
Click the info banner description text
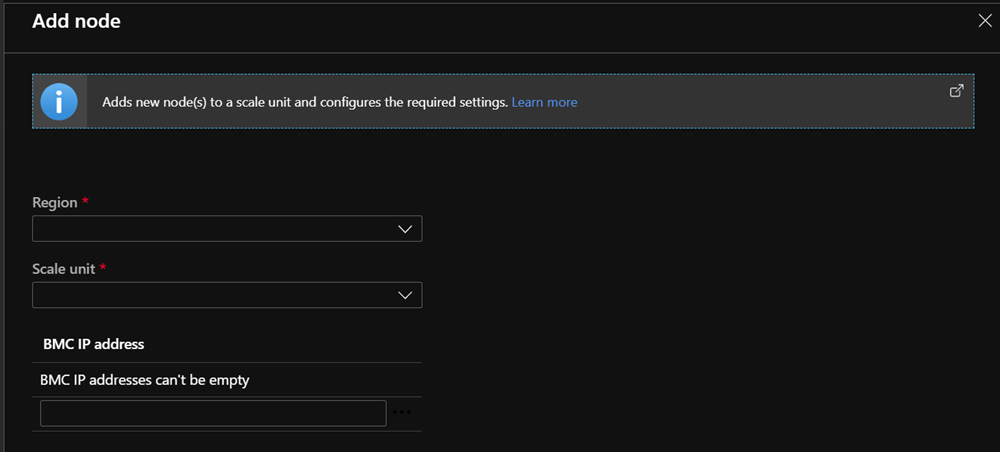(x=305, y=102)
